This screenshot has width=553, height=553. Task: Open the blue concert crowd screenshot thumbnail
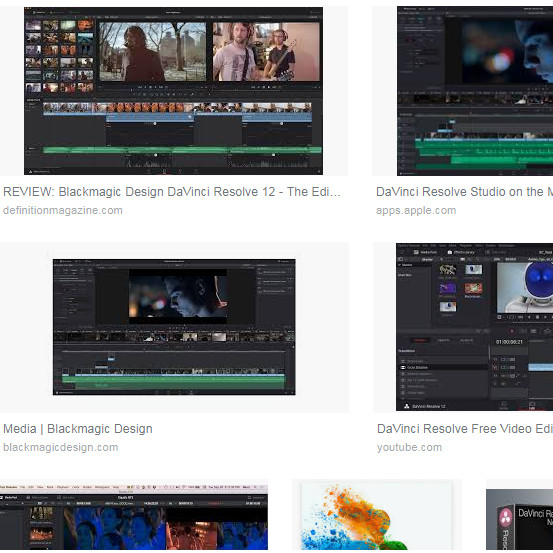click(134, 516)
